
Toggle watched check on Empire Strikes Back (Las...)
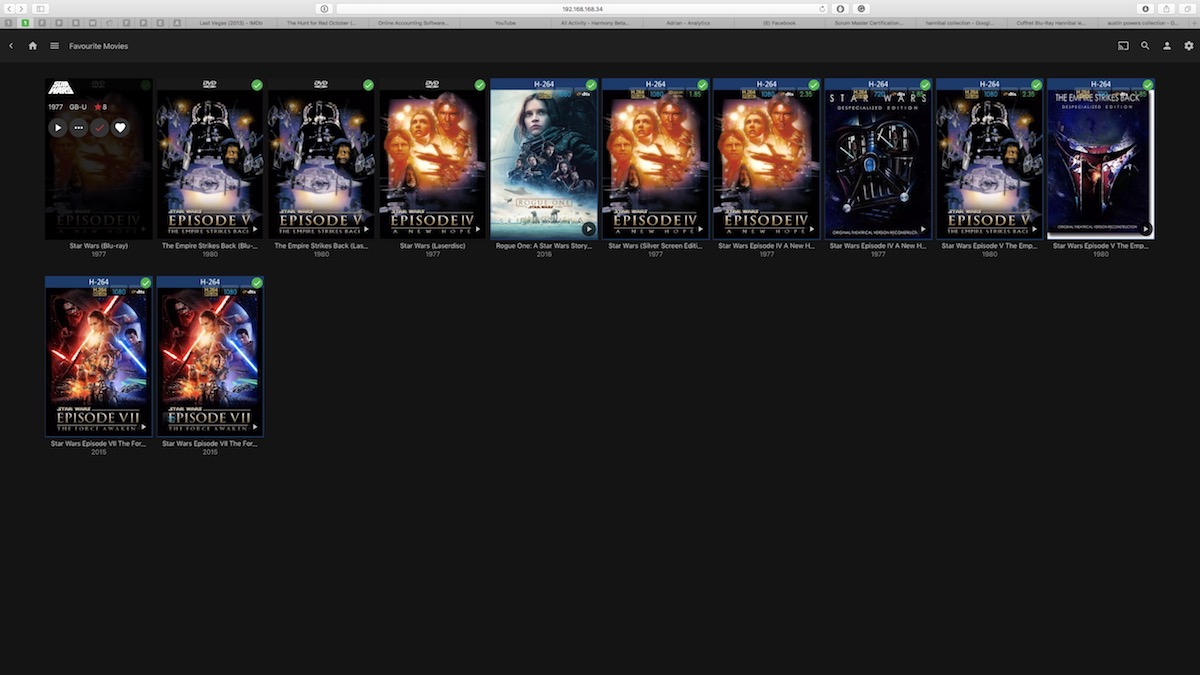[x=368, y=85]
